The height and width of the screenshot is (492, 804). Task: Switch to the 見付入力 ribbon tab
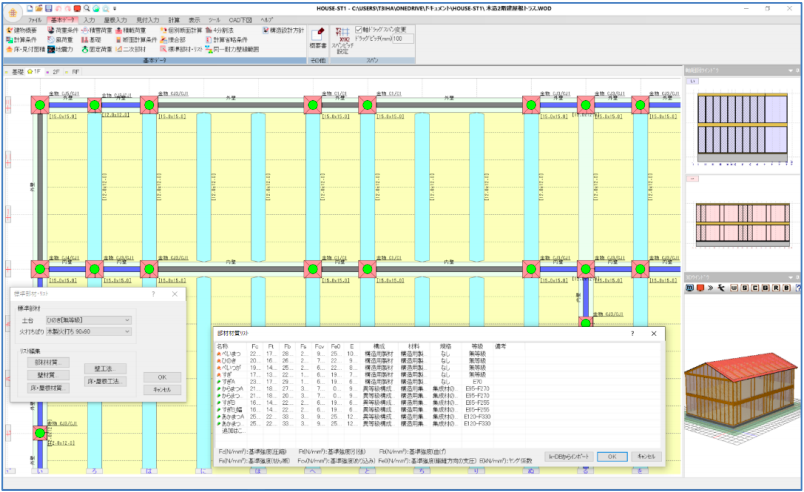[148, 20]
